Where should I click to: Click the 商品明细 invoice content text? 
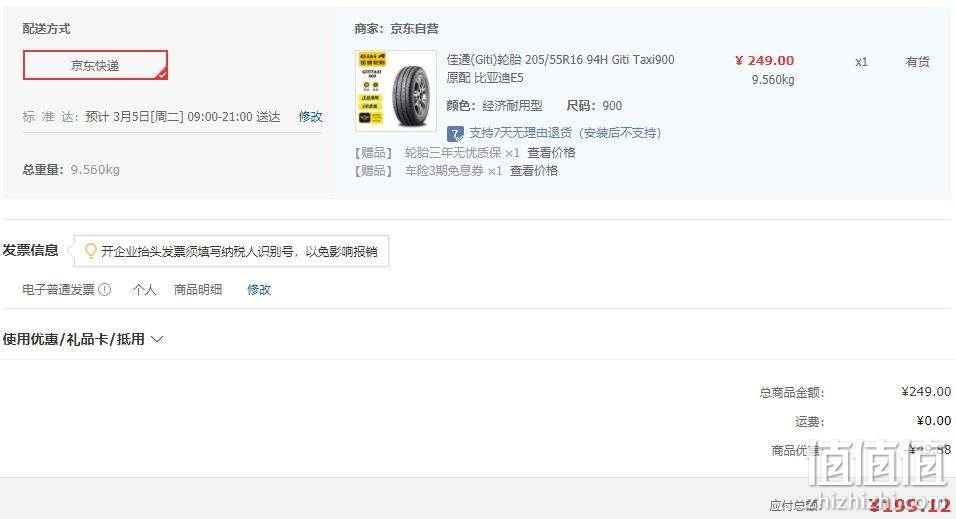(x=198, y=290)
